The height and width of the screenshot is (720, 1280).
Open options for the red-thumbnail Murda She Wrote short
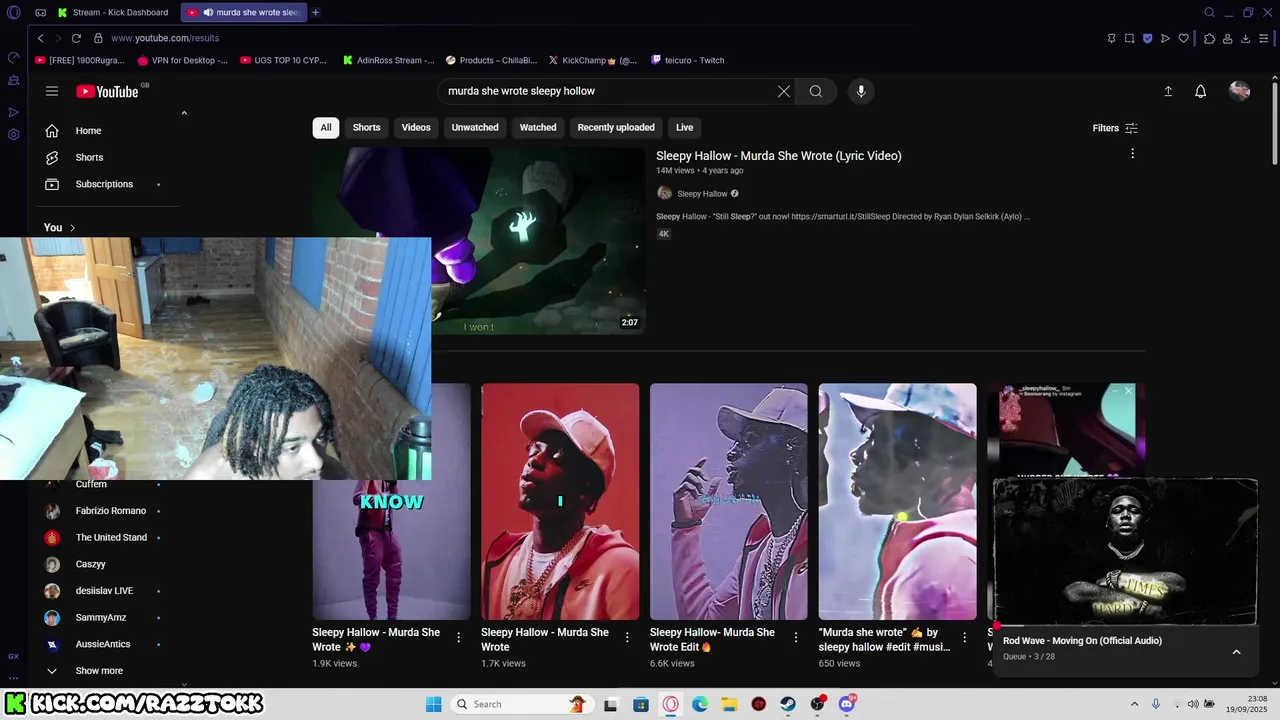(x=628, y=637)
